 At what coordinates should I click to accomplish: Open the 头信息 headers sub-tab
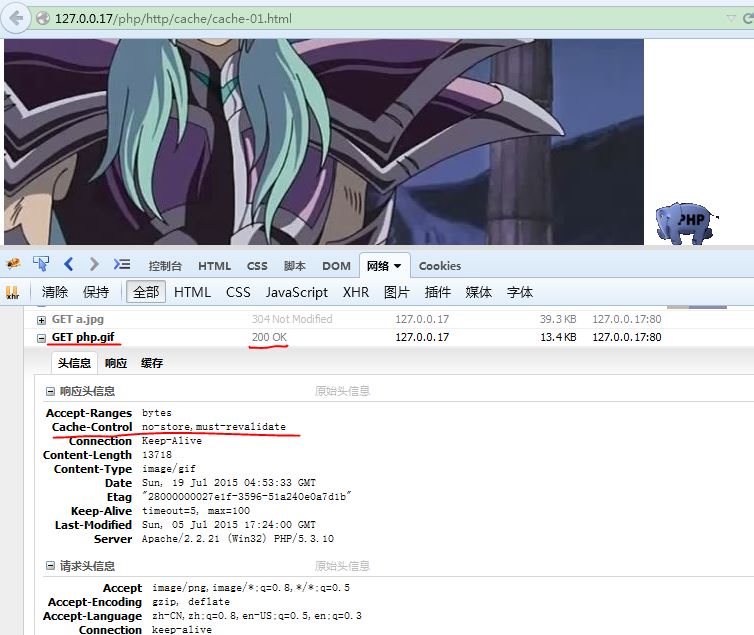click(74, 363)
